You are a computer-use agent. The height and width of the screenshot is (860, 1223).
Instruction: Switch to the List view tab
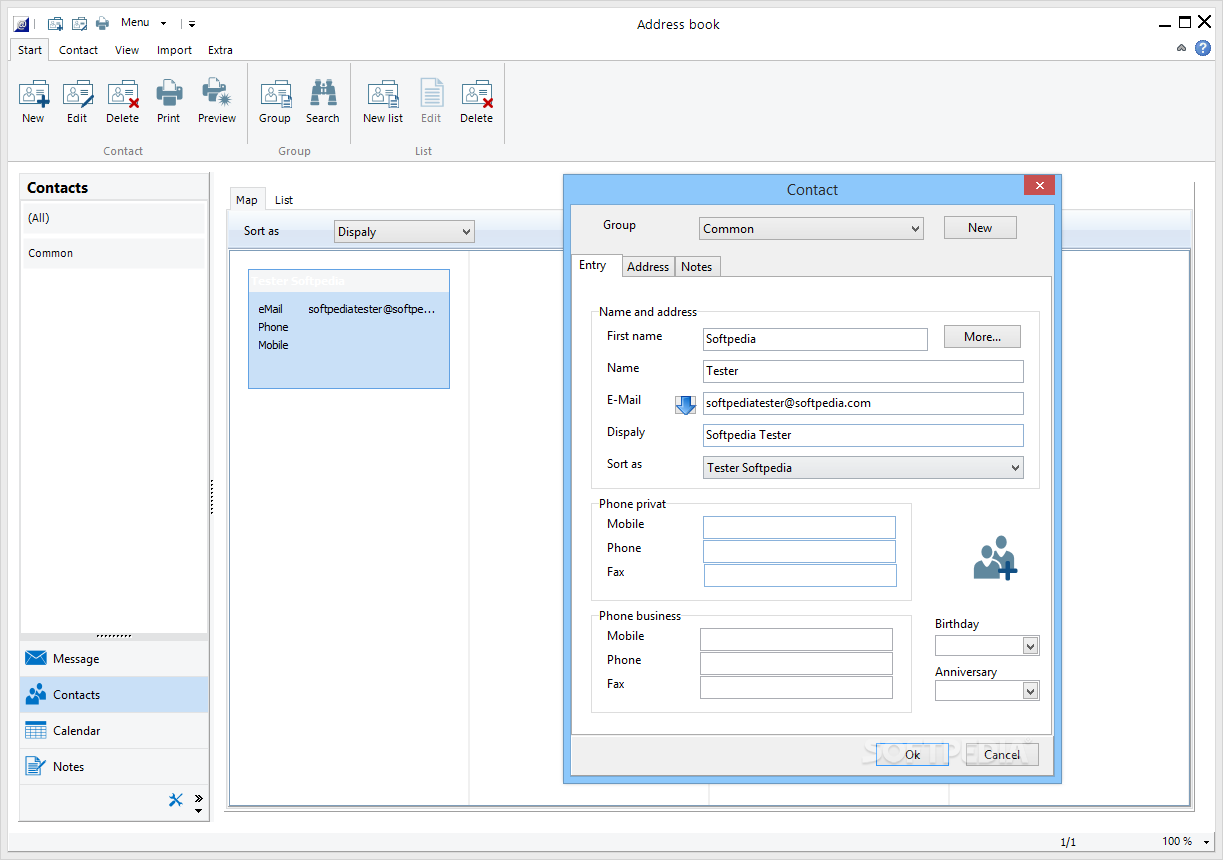coord(284,200)
